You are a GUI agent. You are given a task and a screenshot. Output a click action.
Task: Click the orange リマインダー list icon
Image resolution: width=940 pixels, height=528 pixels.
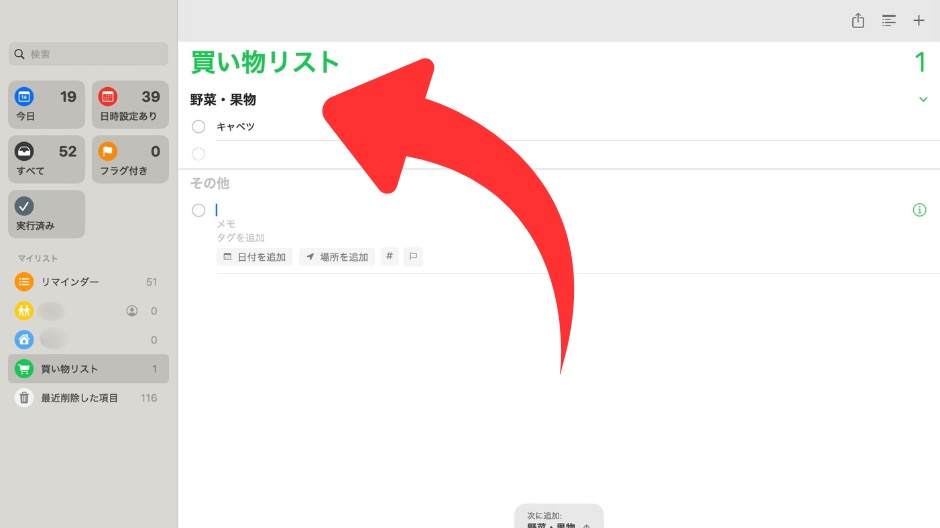pos(24,282)
